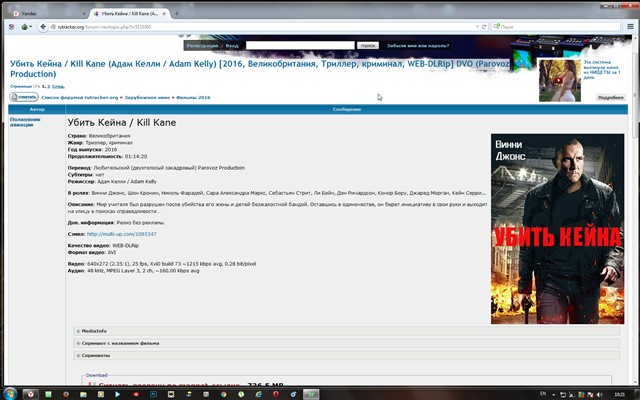
Task: Click the volume speaker tray icon
Action: click(599, 394)
